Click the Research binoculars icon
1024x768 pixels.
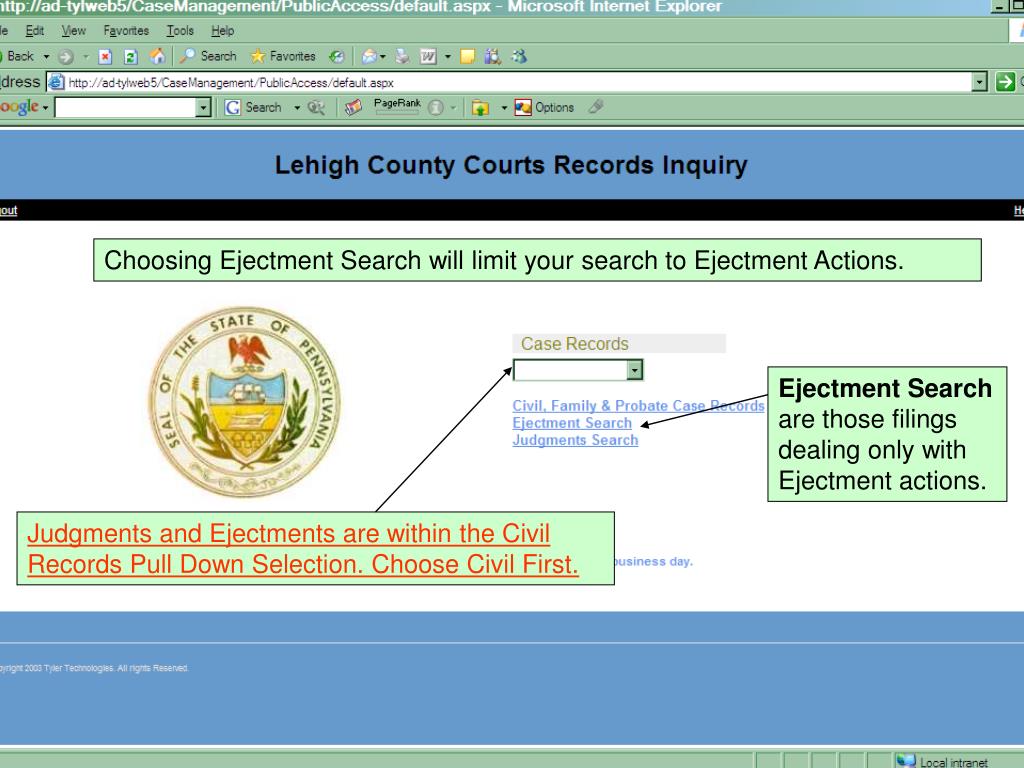click(x=492, y=57)
